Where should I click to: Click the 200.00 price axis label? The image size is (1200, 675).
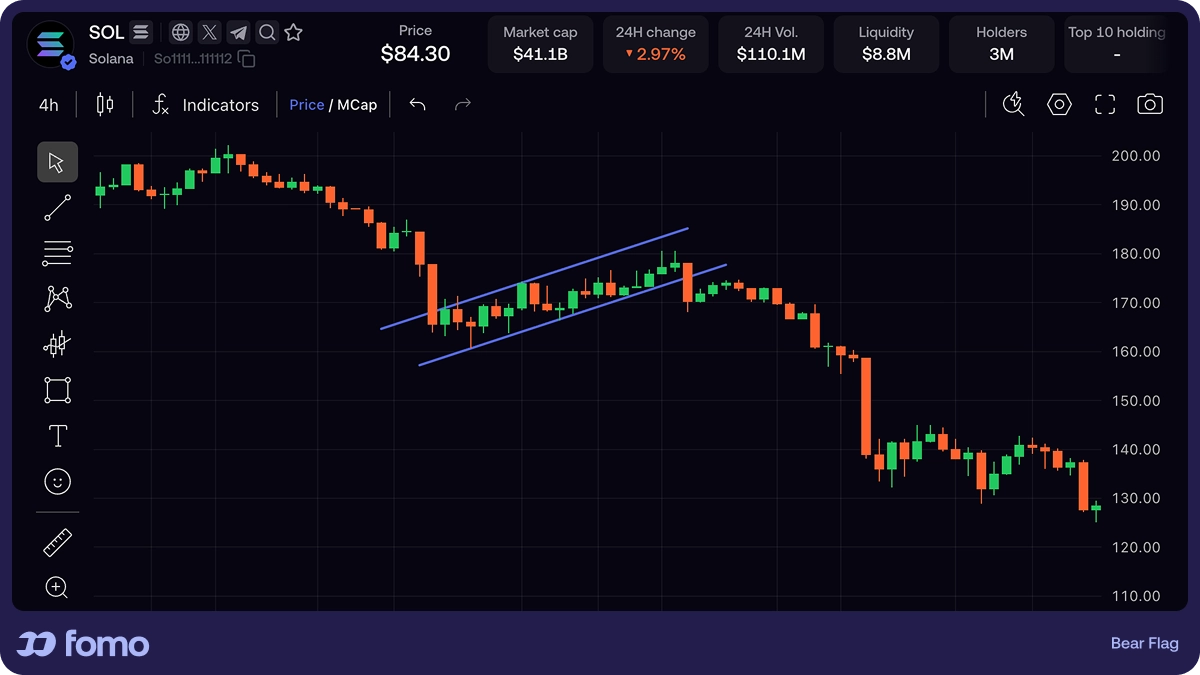click(x=1136, y=156)
